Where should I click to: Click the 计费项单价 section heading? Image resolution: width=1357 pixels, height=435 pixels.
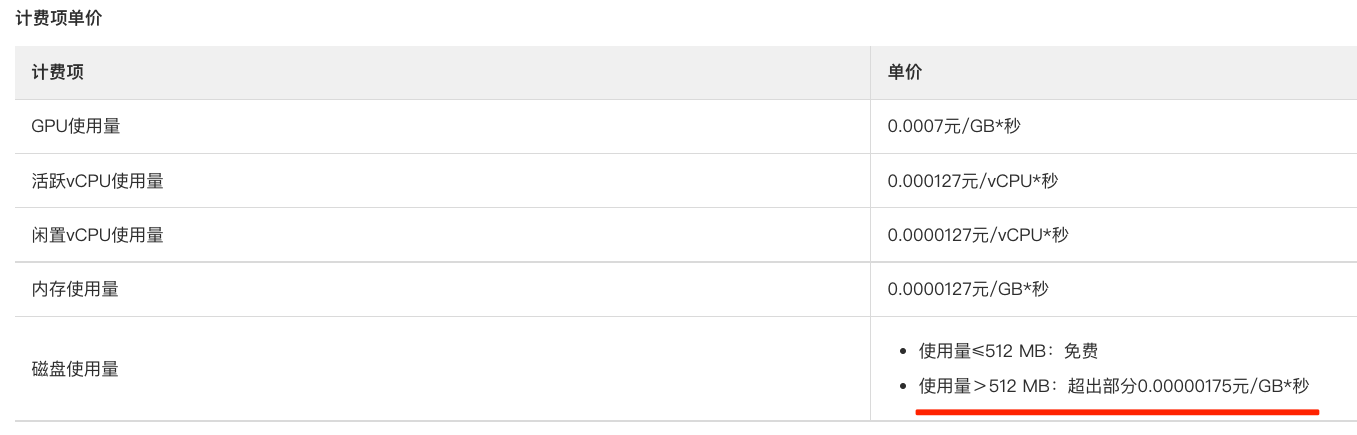click(x=58, y=18)
